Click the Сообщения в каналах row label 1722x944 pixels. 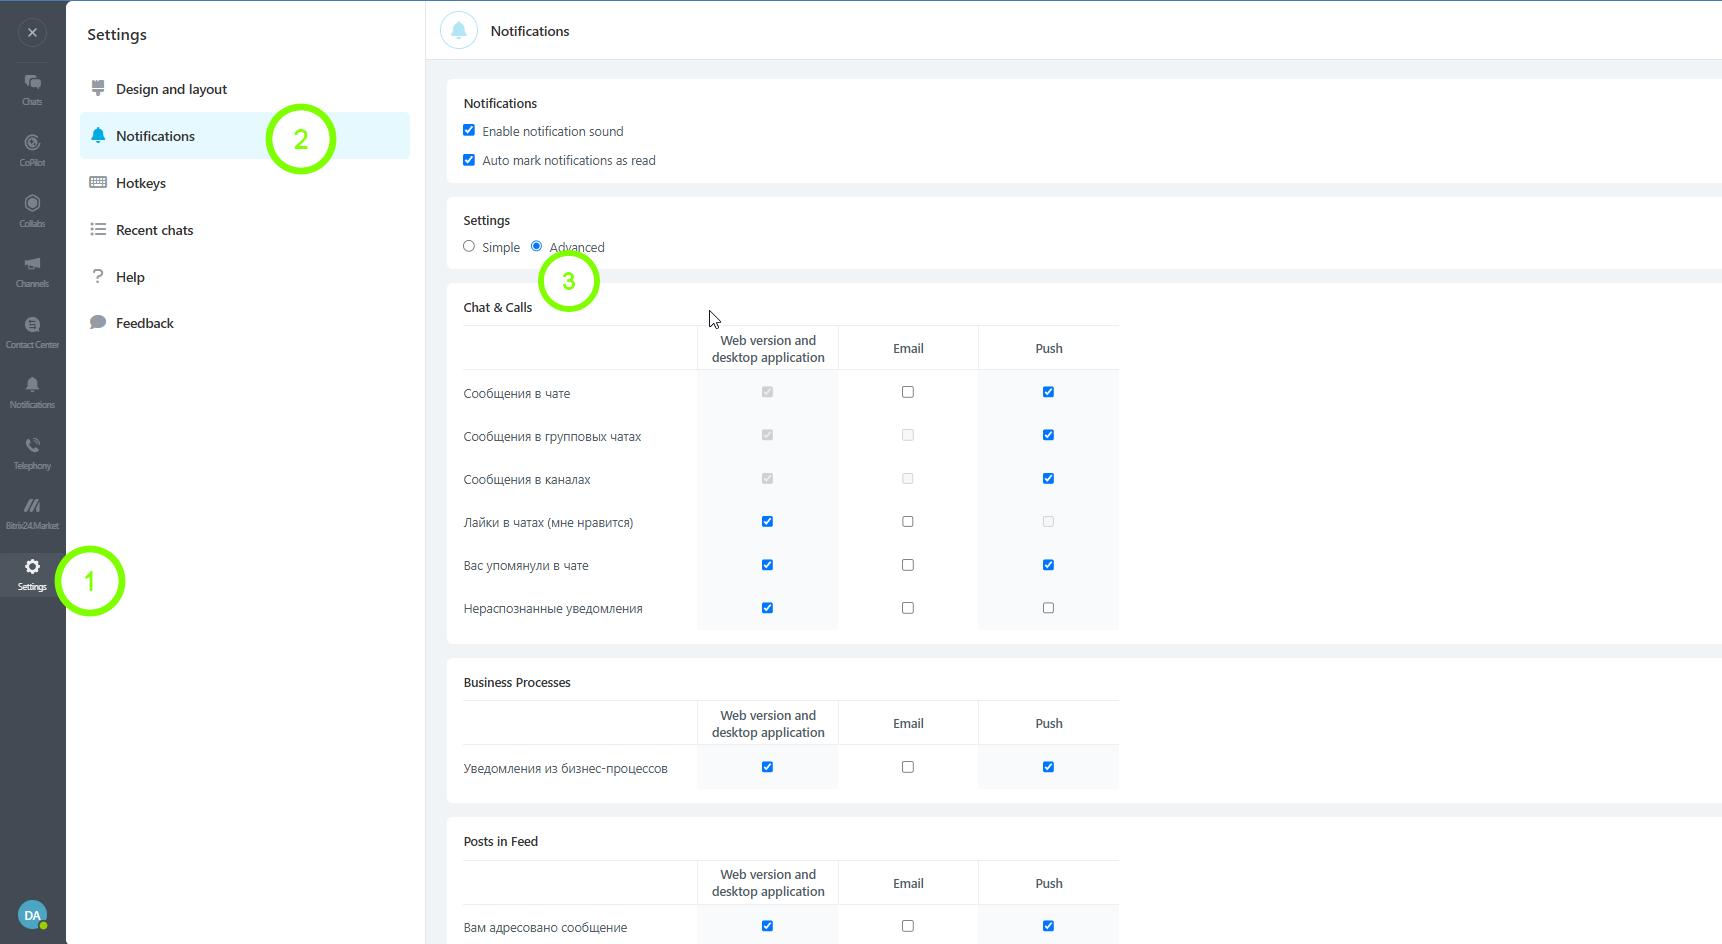tap(527, 480)
